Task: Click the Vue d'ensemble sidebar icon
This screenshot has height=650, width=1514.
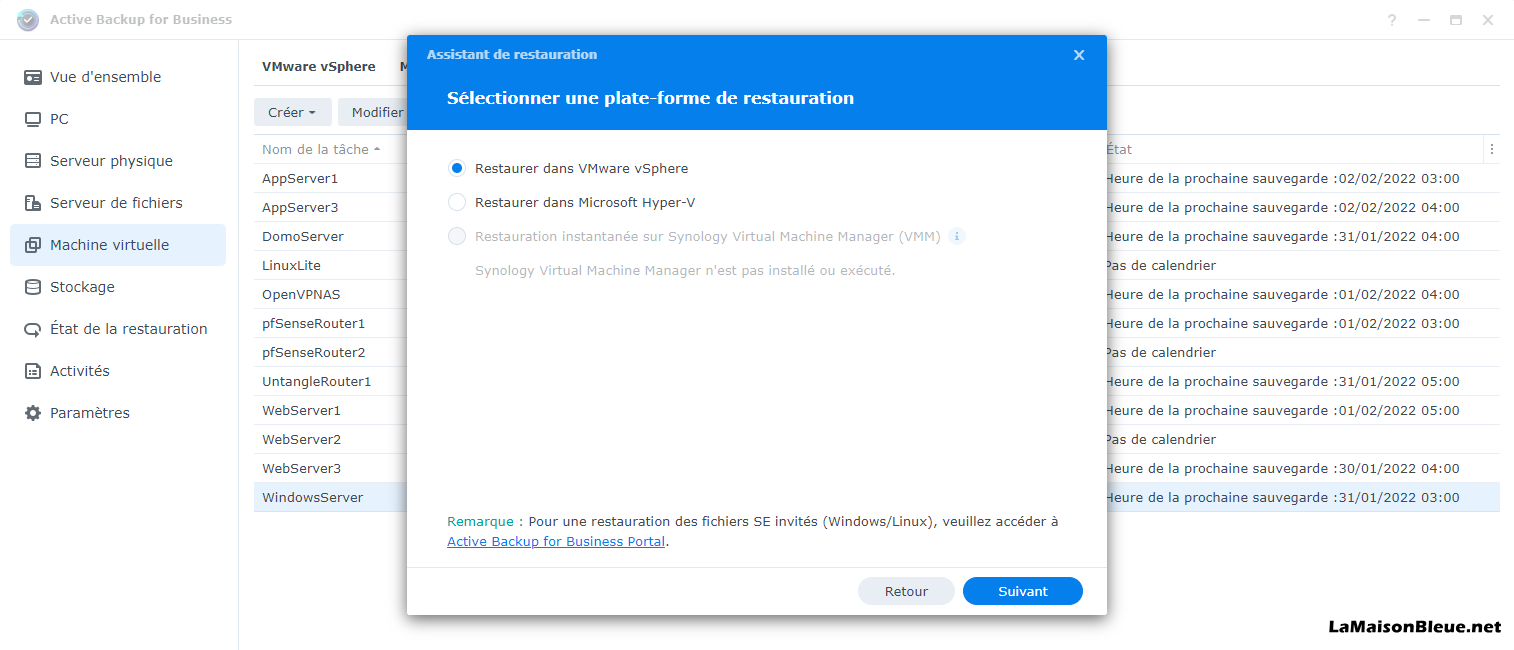Action: coord(33,77)
